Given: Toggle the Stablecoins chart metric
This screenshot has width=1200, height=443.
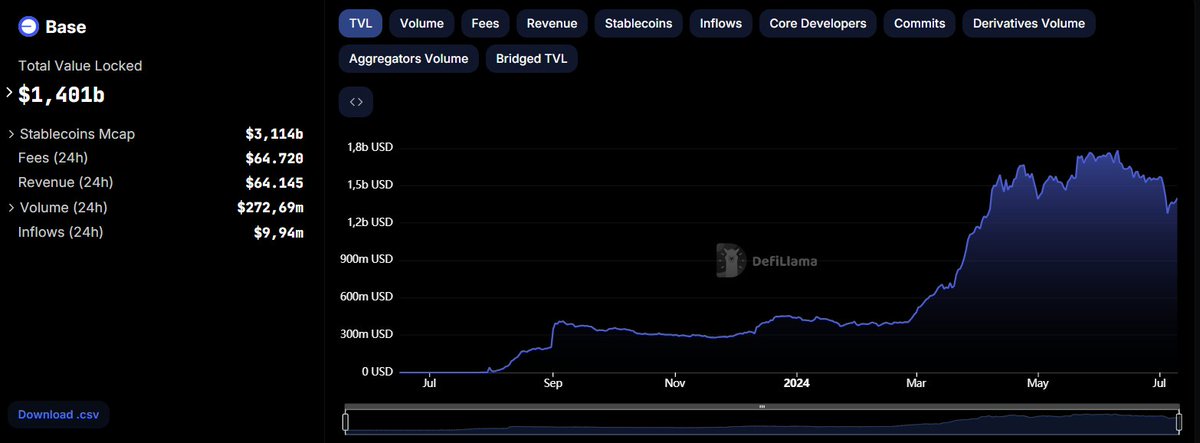Looking at the screenshot, I should (x=639, y=23).
